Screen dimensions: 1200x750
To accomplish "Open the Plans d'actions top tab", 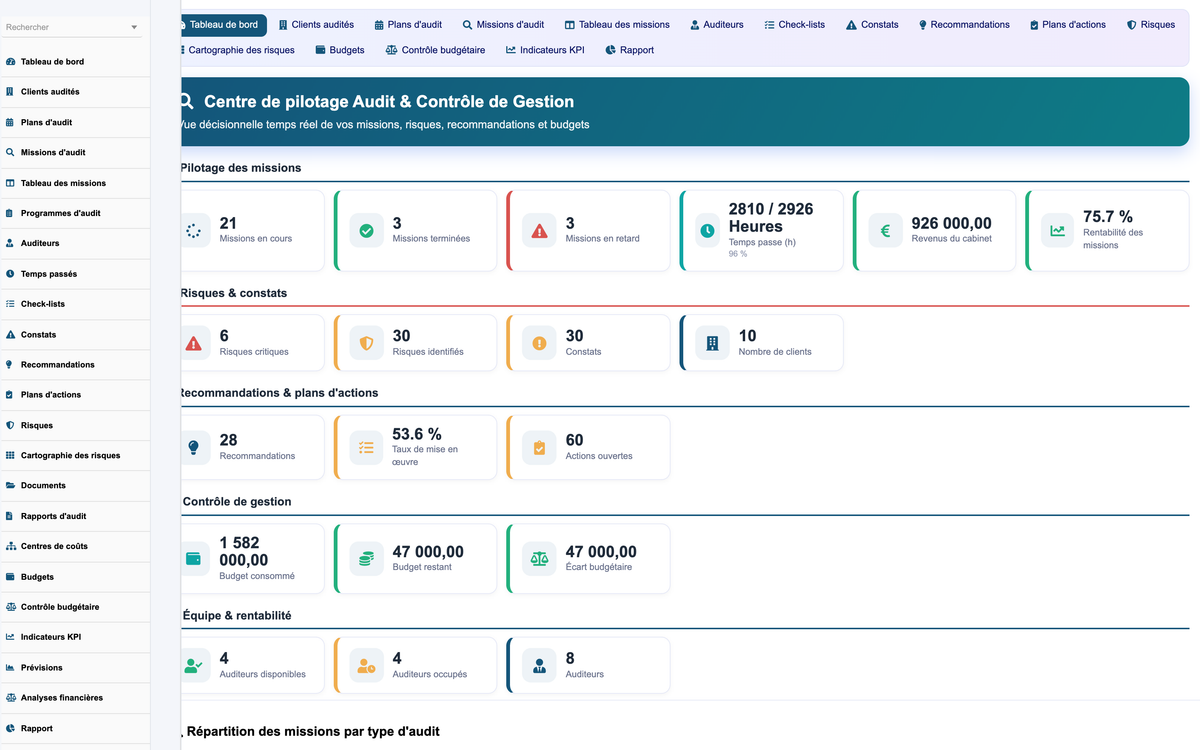I will click(1067, 25).
